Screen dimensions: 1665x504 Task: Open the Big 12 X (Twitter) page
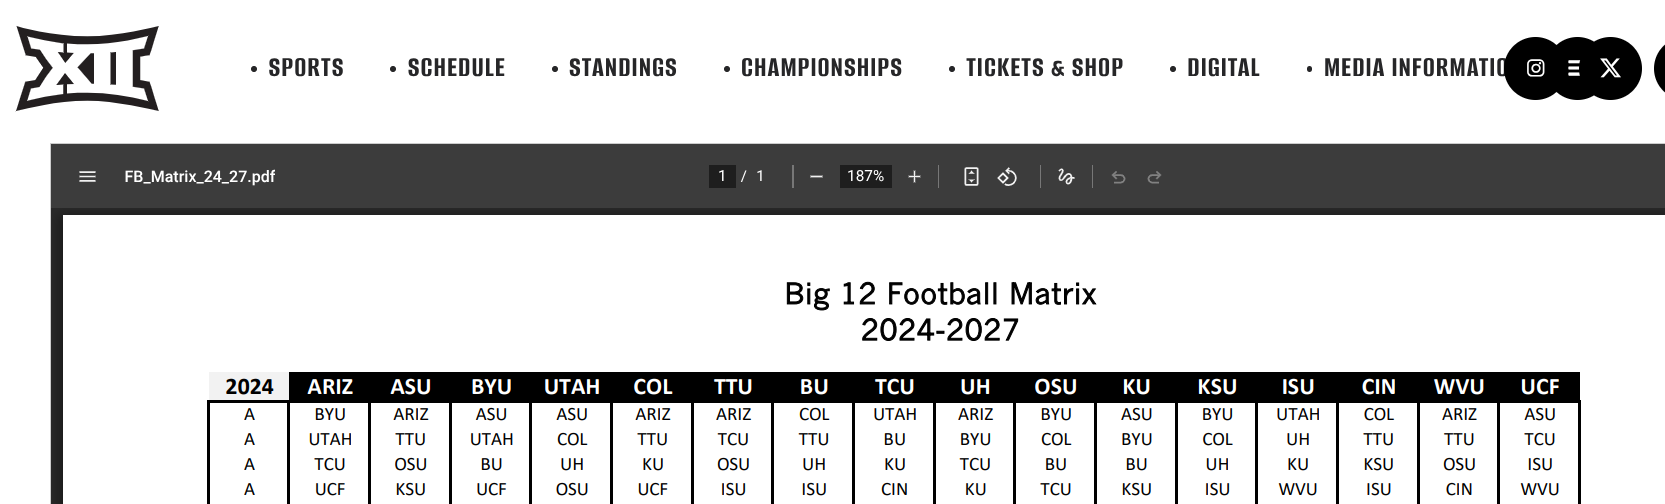click(x=1610, y=68)
